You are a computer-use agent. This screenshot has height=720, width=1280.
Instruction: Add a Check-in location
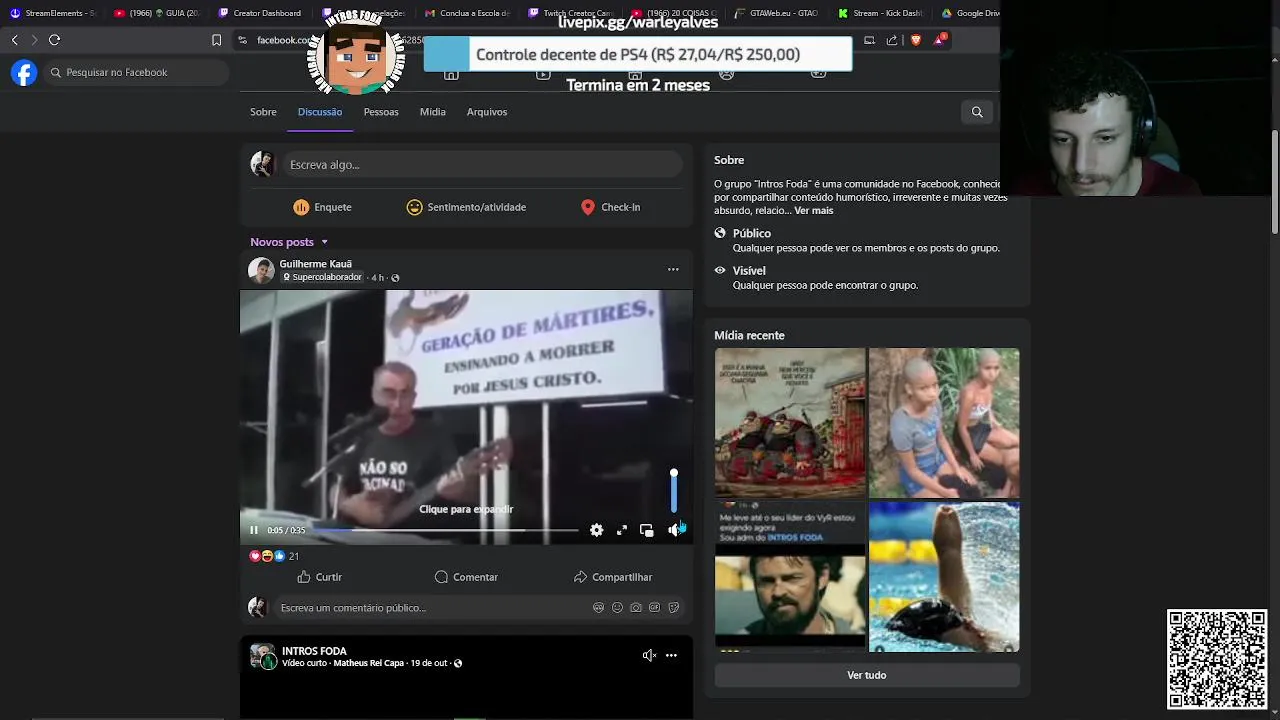tap(610, 207)
